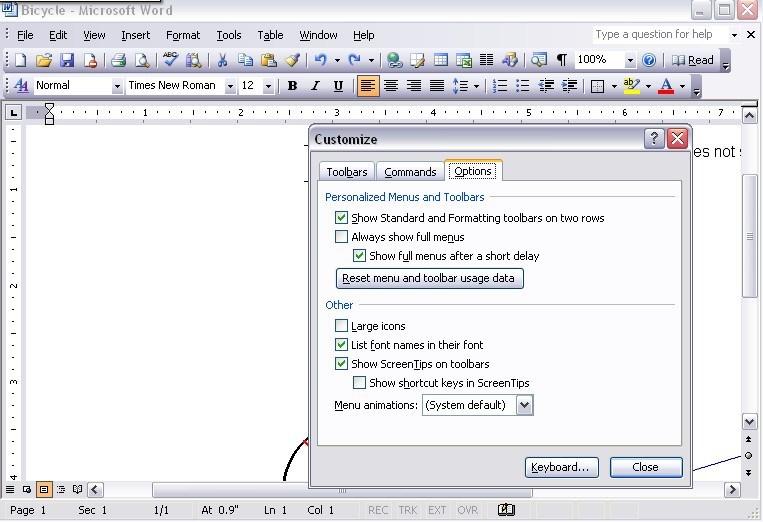Open Microsoft Word Help question mark icon
This screenshot has height=522, width=763.
click(649, 60)
